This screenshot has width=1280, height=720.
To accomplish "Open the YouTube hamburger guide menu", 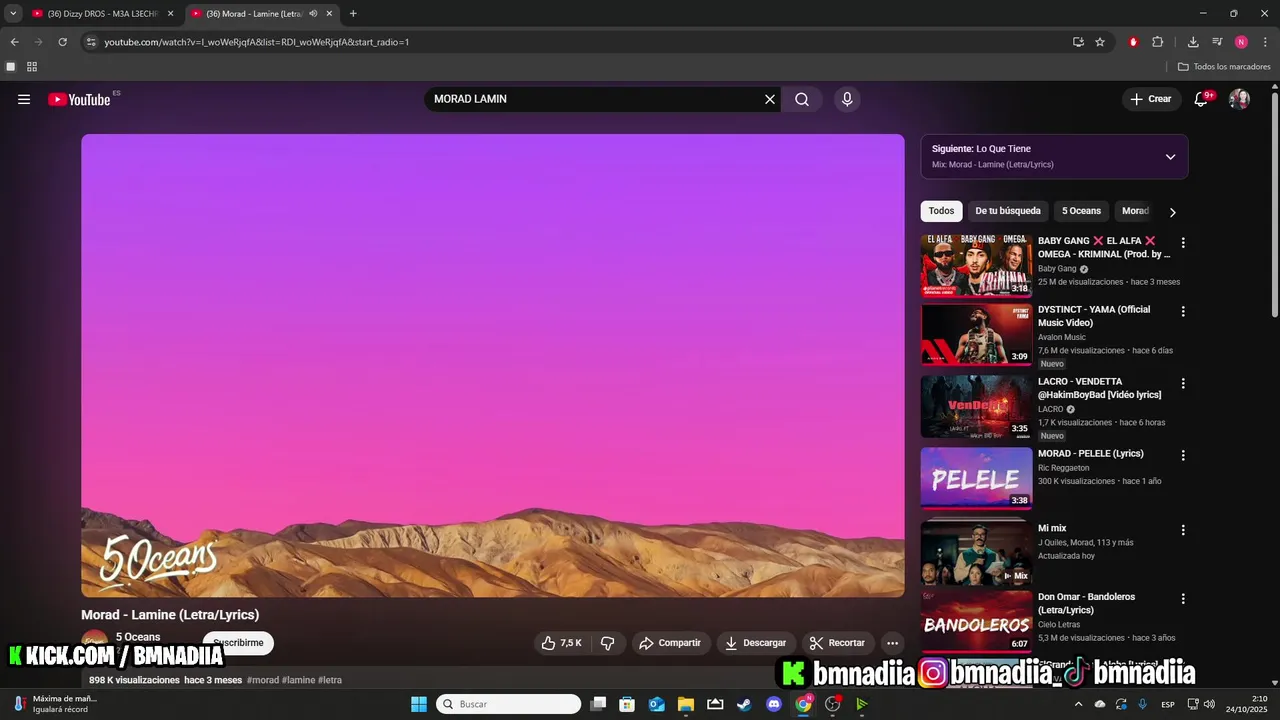I will (24, 99).
